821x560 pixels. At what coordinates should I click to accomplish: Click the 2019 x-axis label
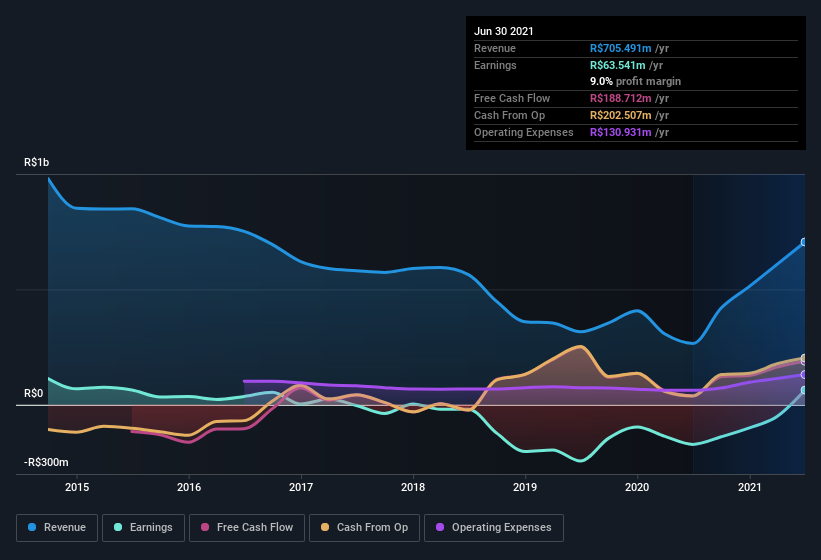click(x=525, y=487)
